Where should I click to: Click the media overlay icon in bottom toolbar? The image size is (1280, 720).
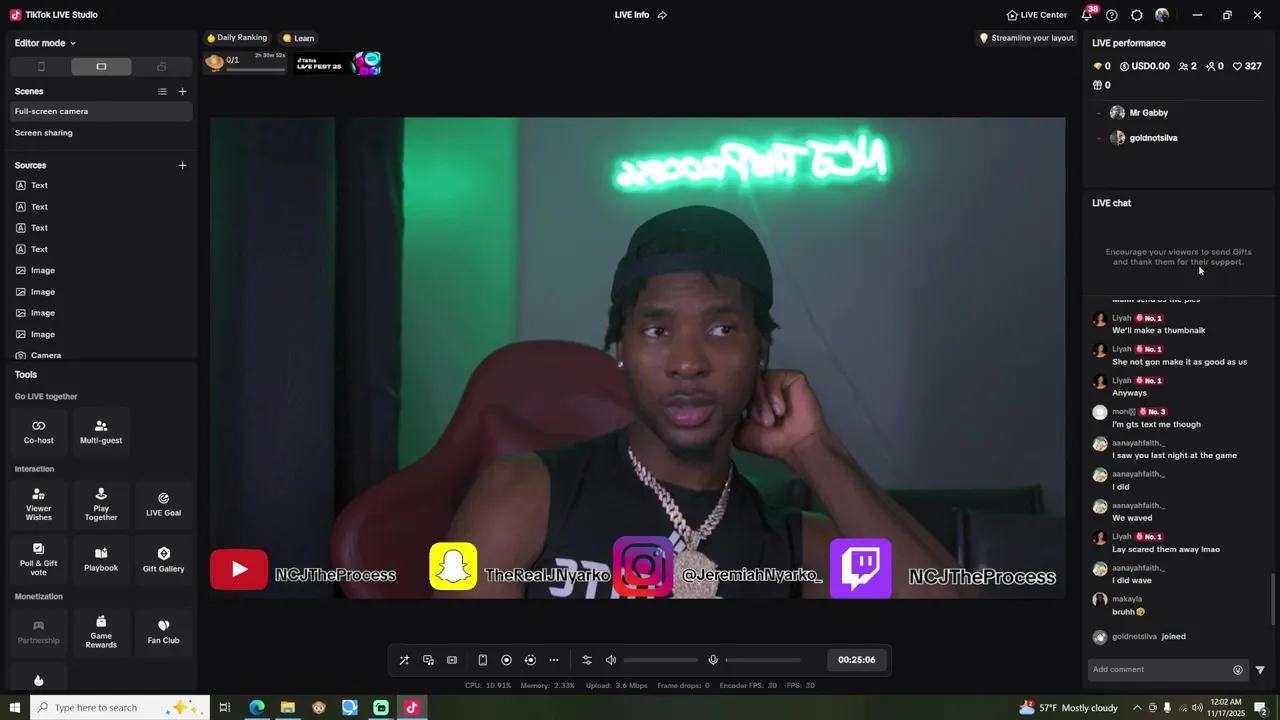(428, 660)
